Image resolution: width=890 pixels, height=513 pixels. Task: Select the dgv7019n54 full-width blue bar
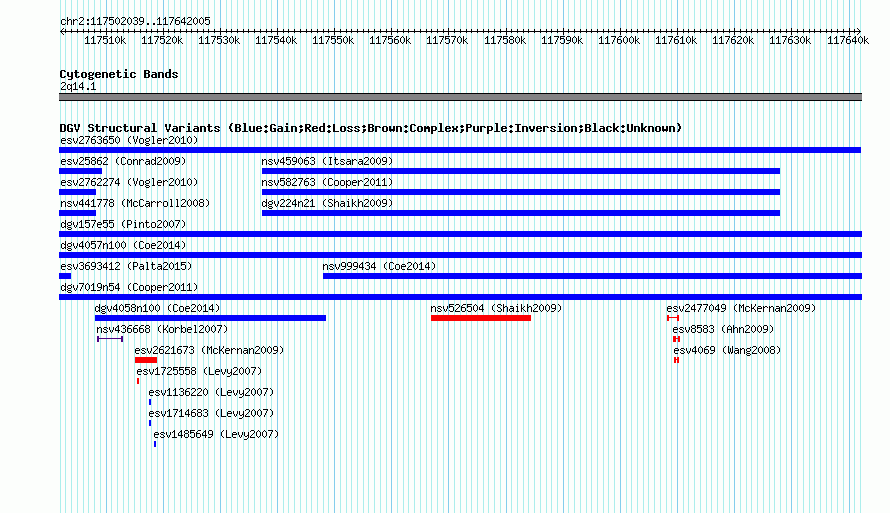click(x=460, y=297)
